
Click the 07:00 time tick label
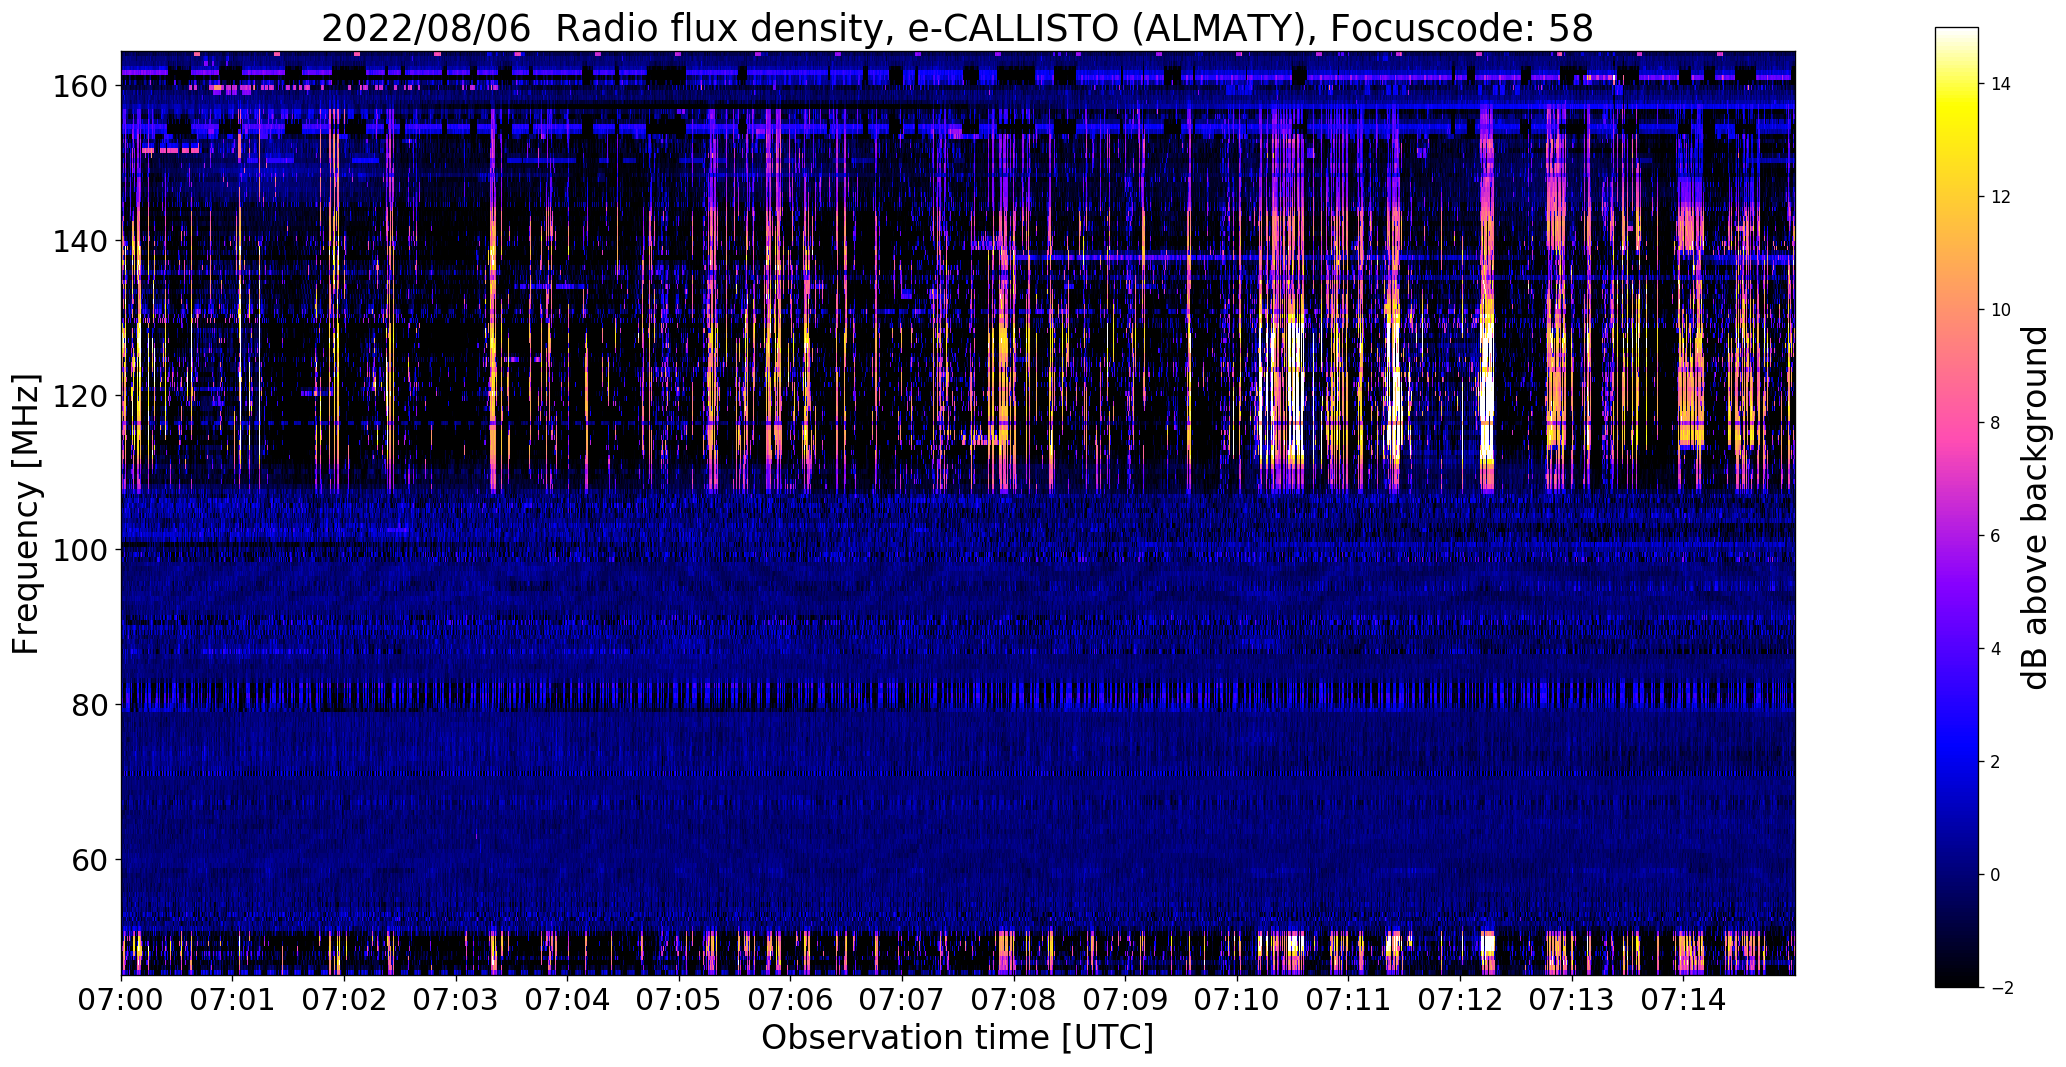pyautogui.click(x=122, y=999)
